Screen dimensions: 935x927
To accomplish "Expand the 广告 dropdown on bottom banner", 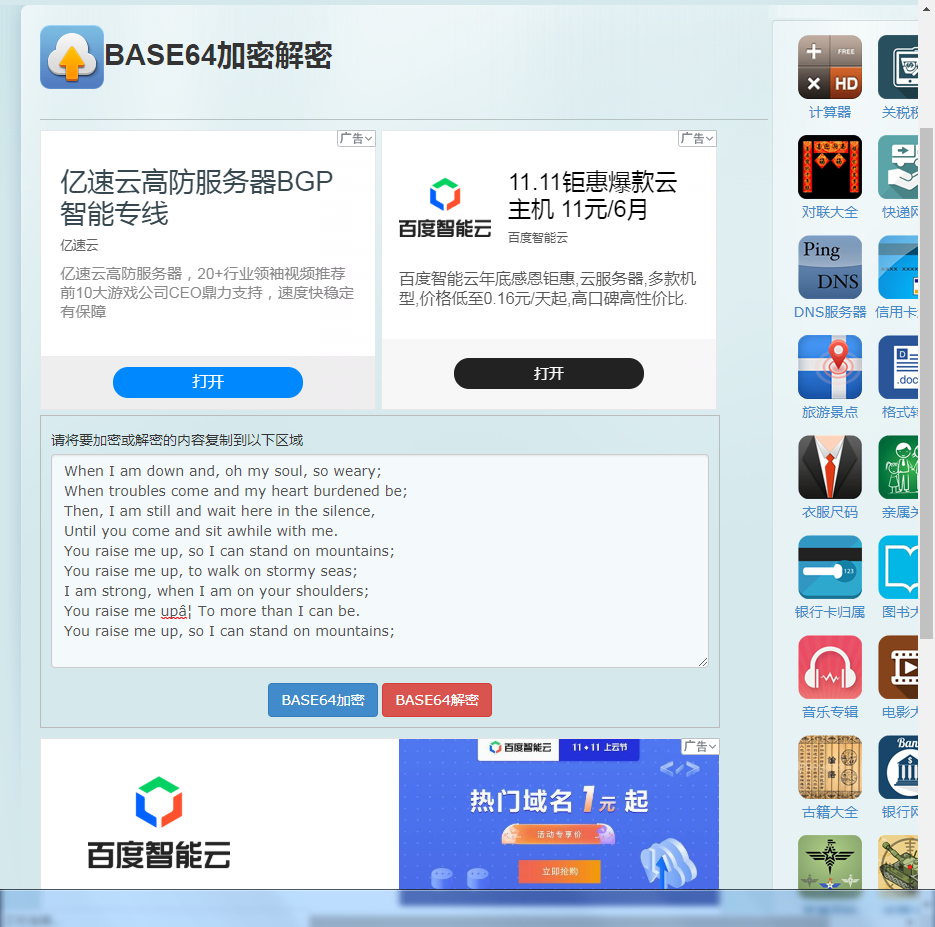I will click(700, 746).
